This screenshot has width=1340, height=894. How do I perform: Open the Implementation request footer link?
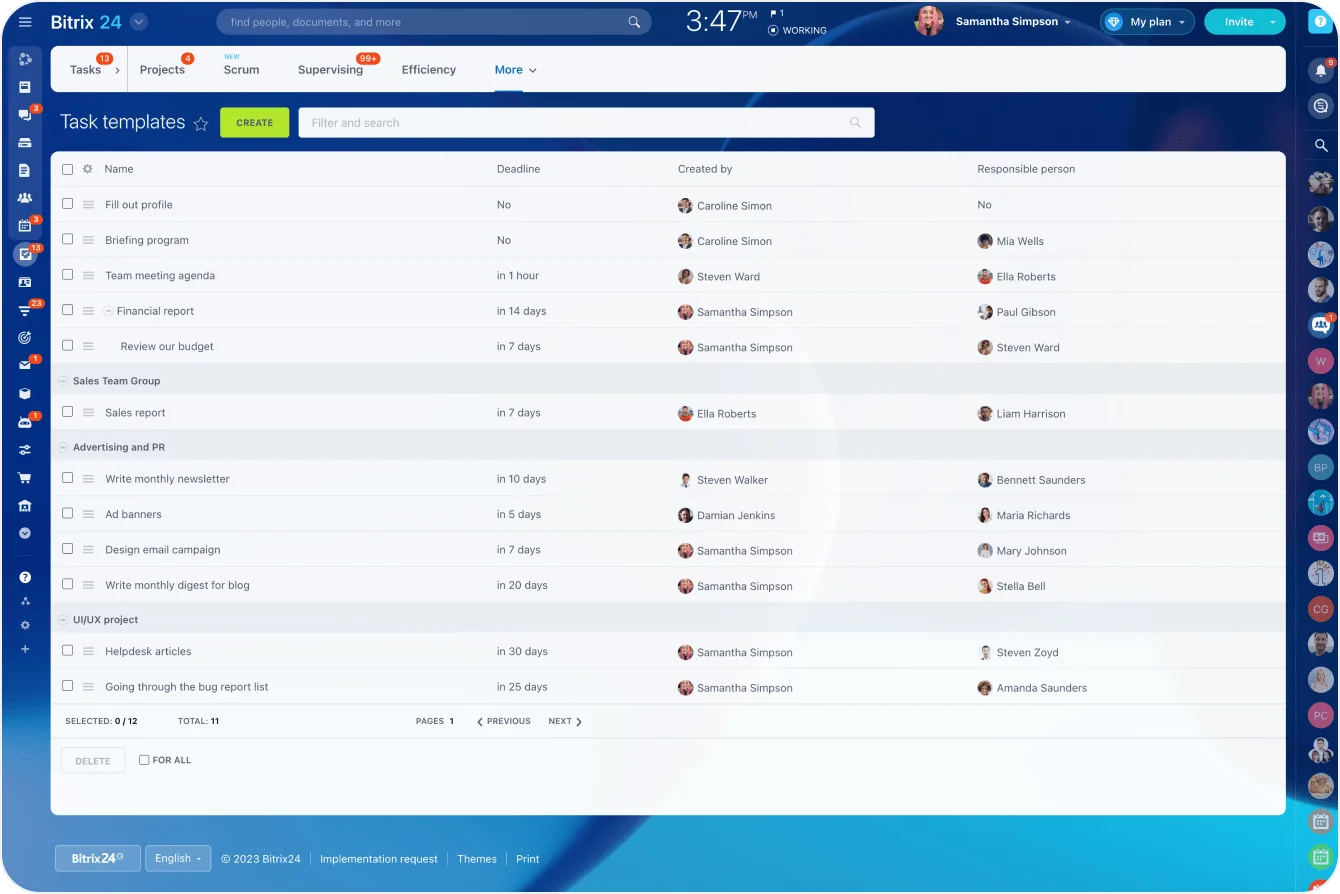coord(378,859)
